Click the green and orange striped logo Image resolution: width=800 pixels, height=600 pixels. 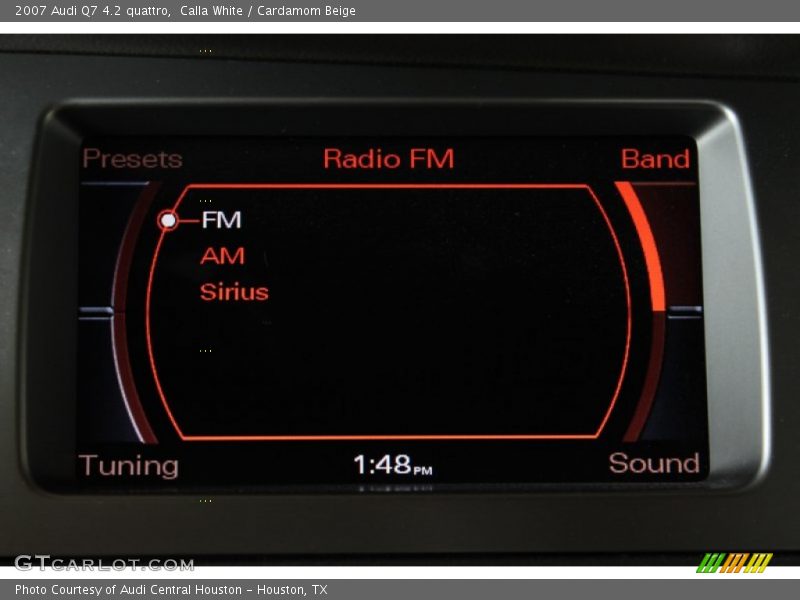[734, 562]
